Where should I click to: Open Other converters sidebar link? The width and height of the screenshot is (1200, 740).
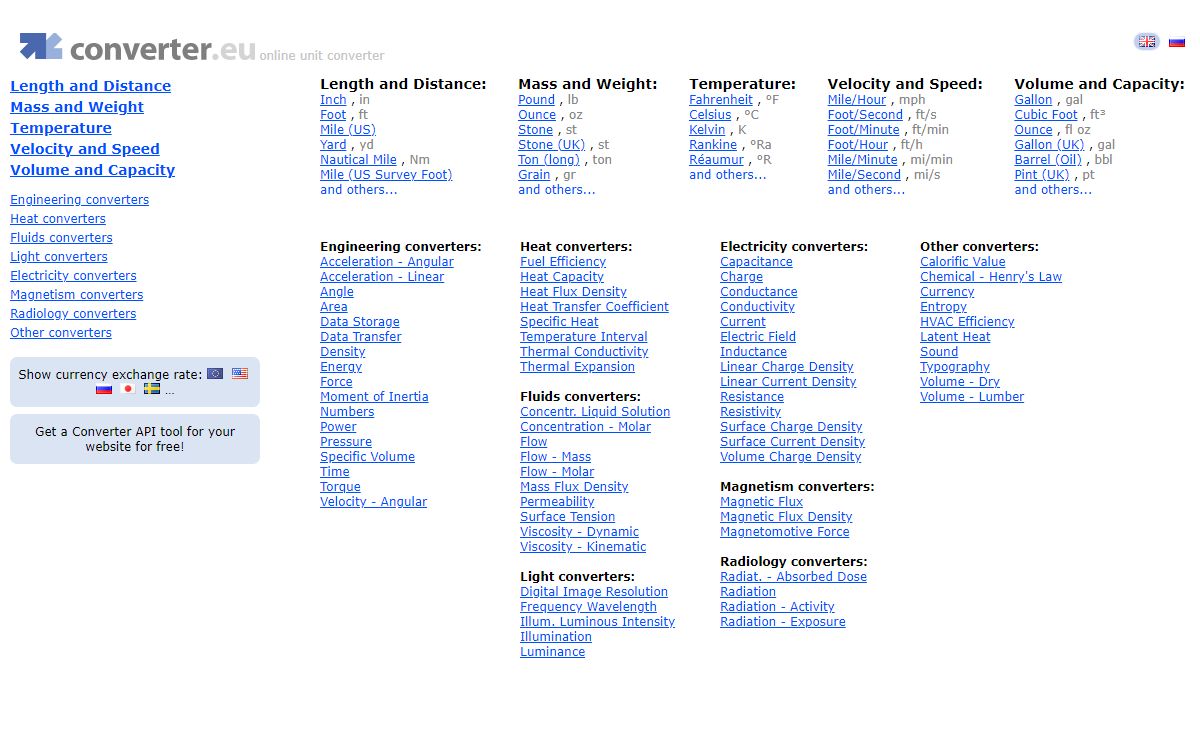click(61, 333)
